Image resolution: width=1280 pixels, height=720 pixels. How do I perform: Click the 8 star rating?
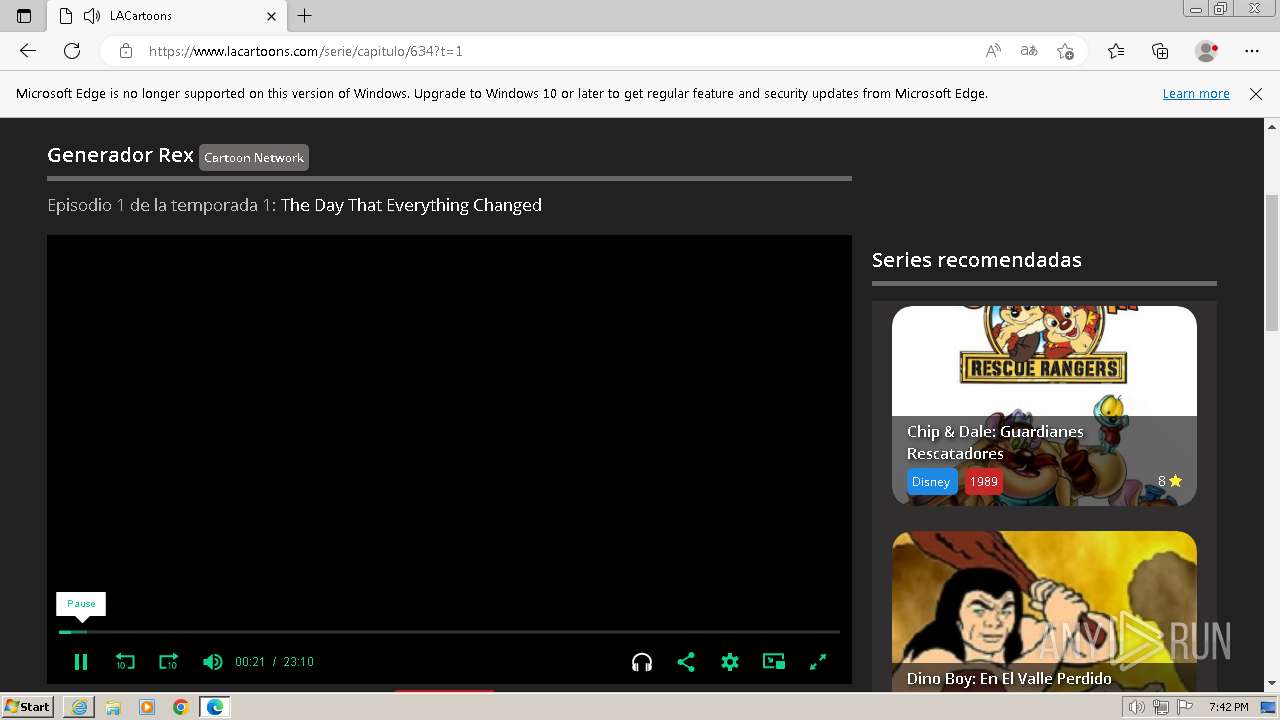tap(1170, 481)
